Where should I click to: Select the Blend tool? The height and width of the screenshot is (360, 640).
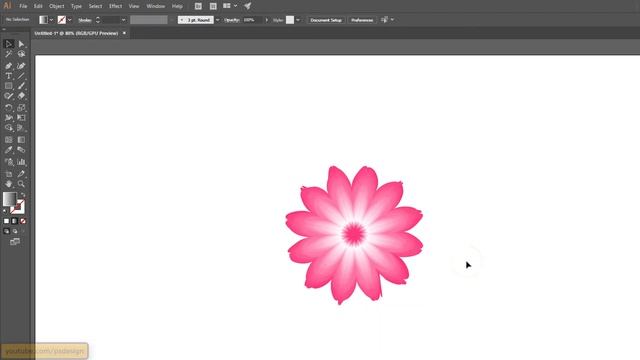21,150
